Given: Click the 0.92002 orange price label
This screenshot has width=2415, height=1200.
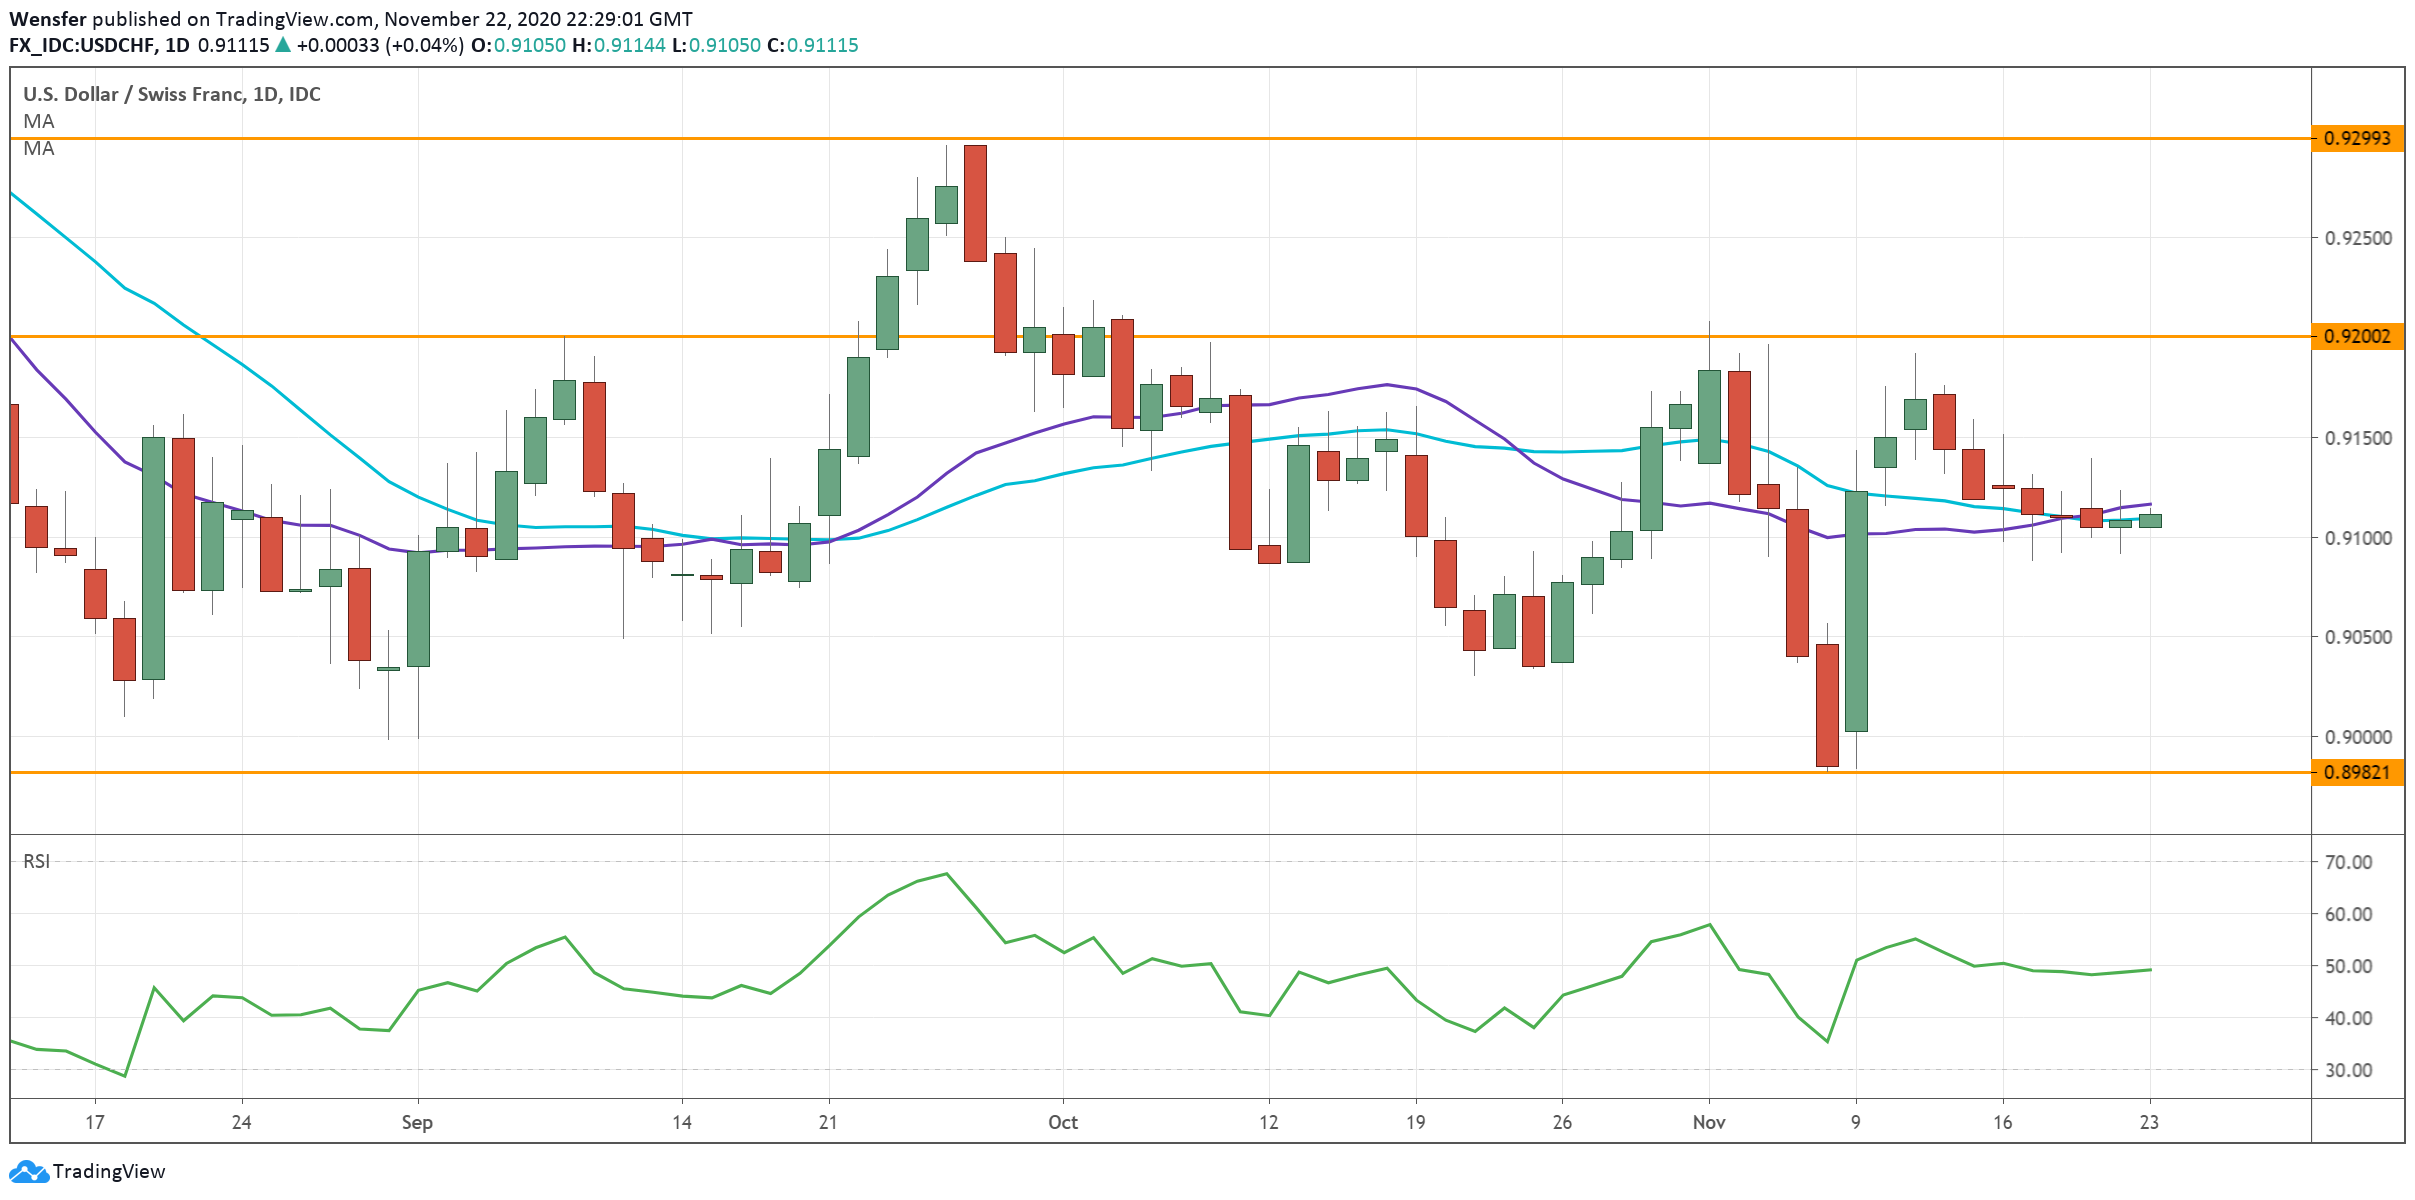Looking at the screenshot, I should (2356, 336).
